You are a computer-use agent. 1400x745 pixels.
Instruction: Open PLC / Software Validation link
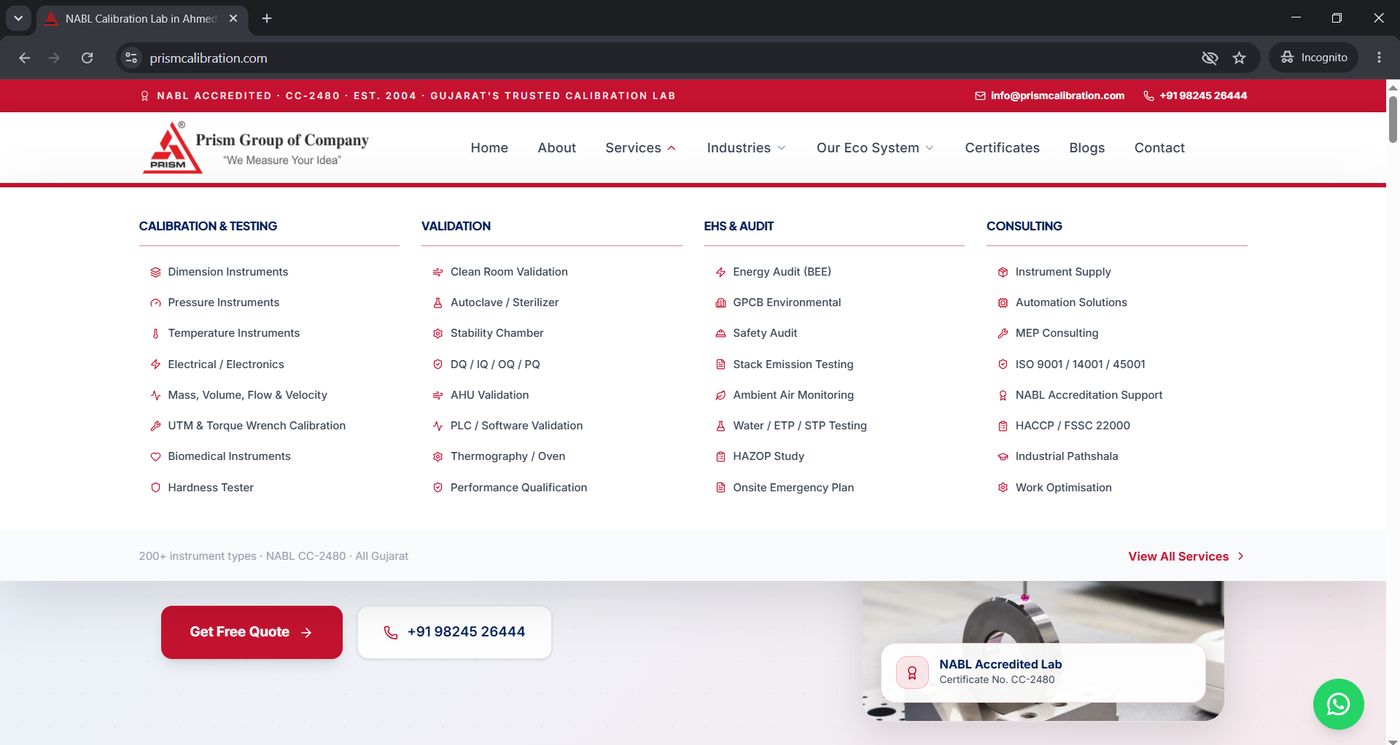[516, 426]
